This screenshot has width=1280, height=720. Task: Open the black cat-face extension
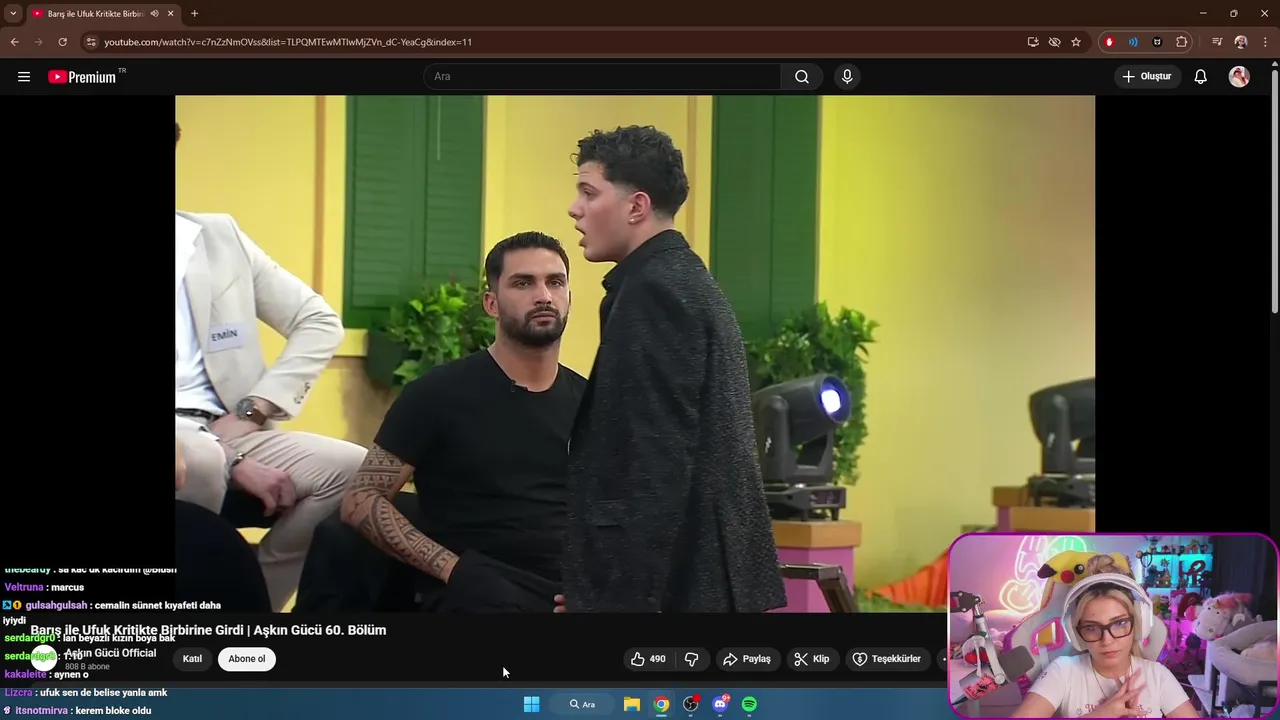(1157, 42)
